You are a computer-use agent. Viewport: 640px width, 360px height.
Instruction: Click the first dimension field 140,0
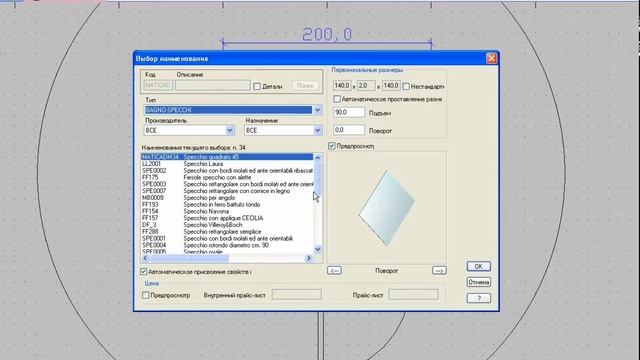[x=342, y=86]
